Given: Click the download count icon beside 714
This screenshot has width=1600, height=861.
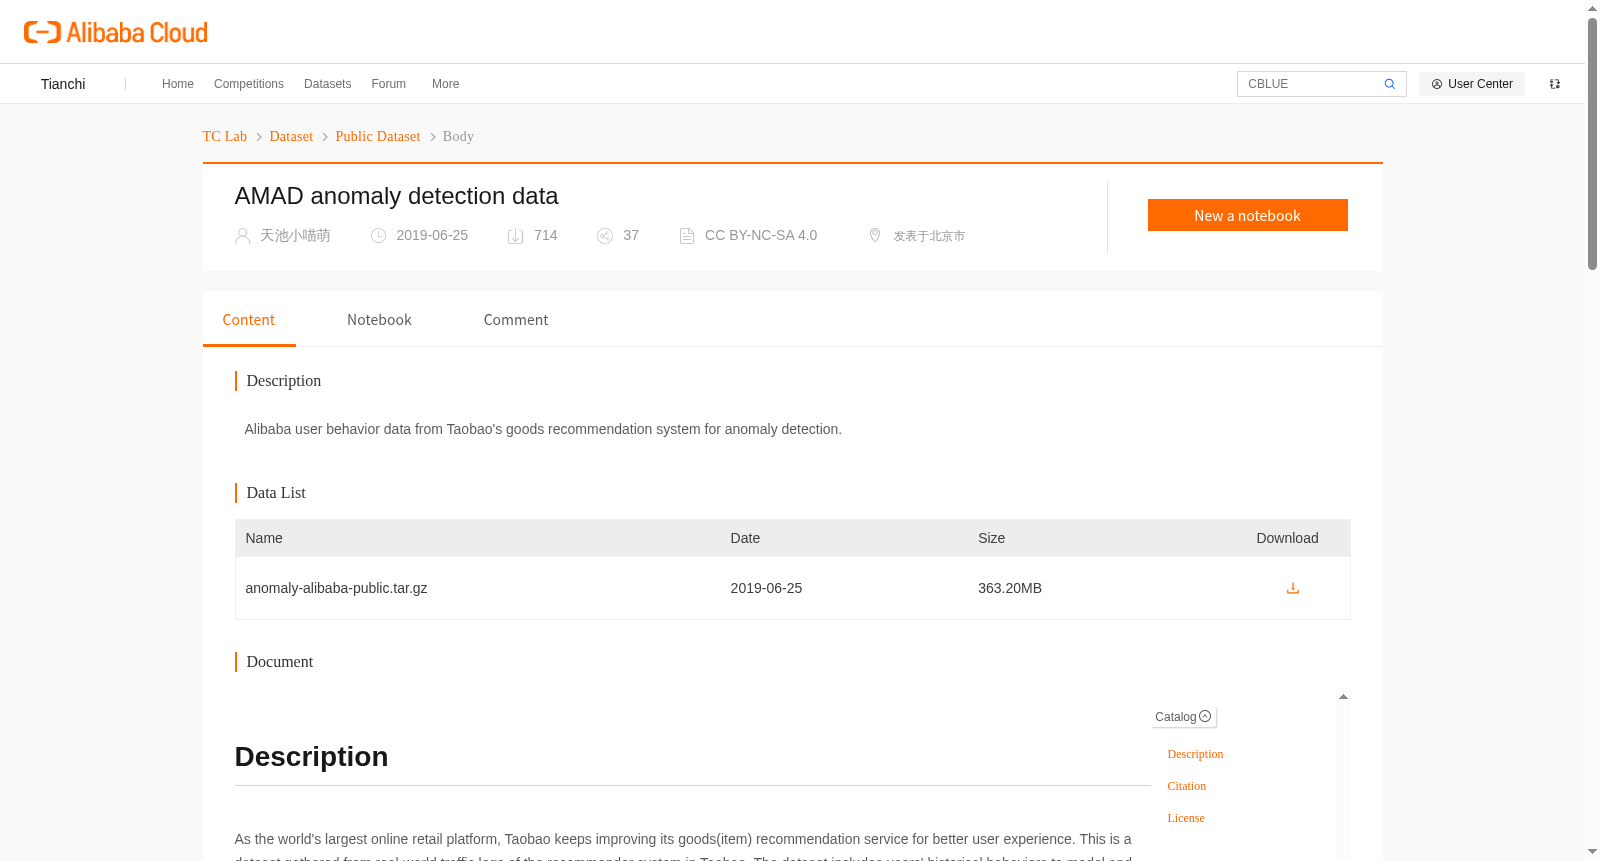Looking at the screenshot, I should [x=515, y=236].
